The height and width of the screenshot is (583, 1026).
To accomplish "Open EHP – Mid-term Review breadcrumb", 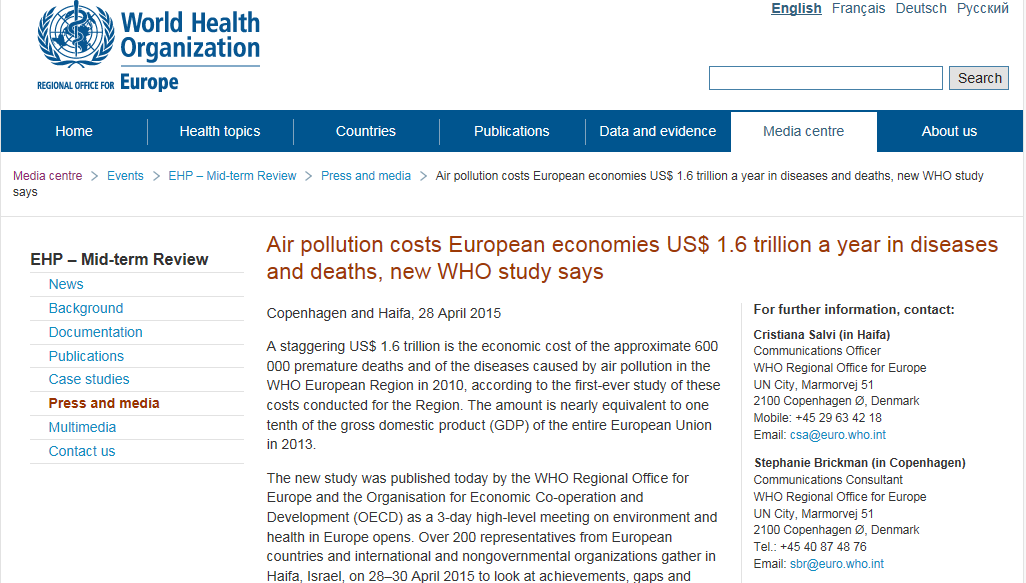I will (232, 176).
